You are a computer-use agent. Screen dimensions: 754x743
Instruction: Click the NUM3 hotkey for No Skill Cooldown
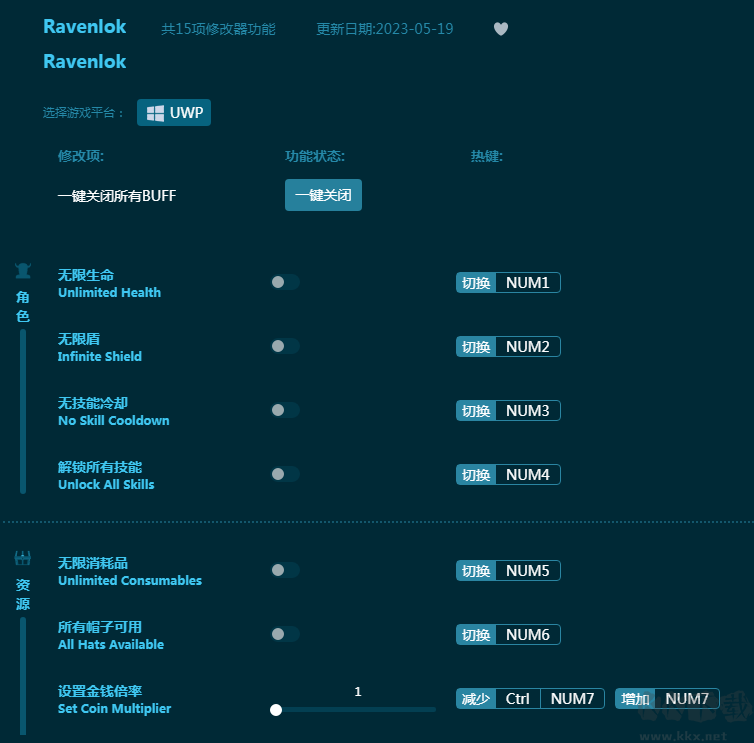[528, 410]
